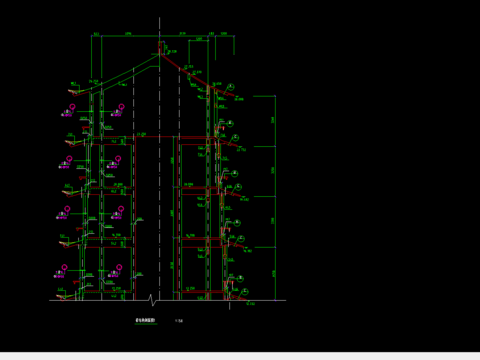Click the dashed vertical centerline above the roof
The height and width of the screenshot is (360, 480).
[x=159, y=29]
